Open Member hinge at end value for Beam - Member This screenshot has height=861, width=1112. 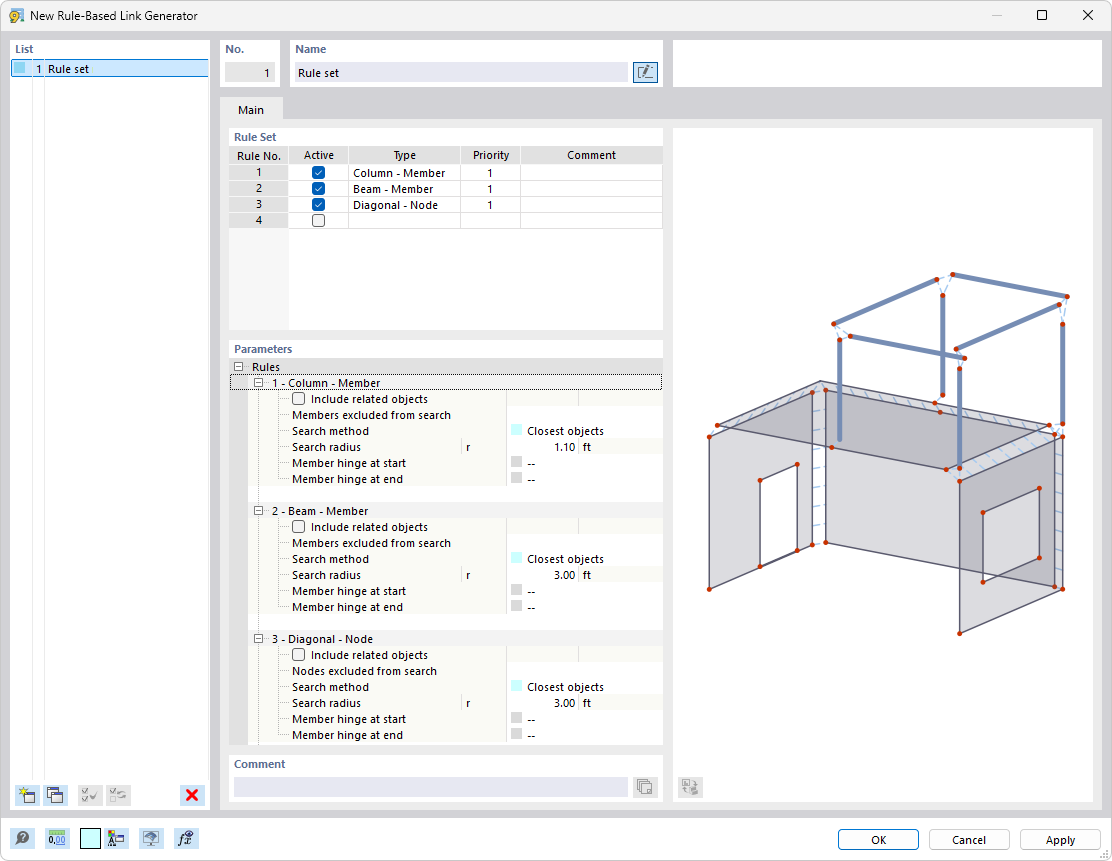point(584,607)
